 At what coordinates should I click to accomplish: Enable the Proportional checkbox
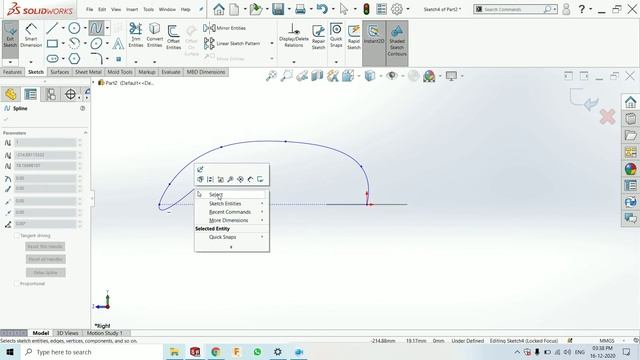click(17, 283)
